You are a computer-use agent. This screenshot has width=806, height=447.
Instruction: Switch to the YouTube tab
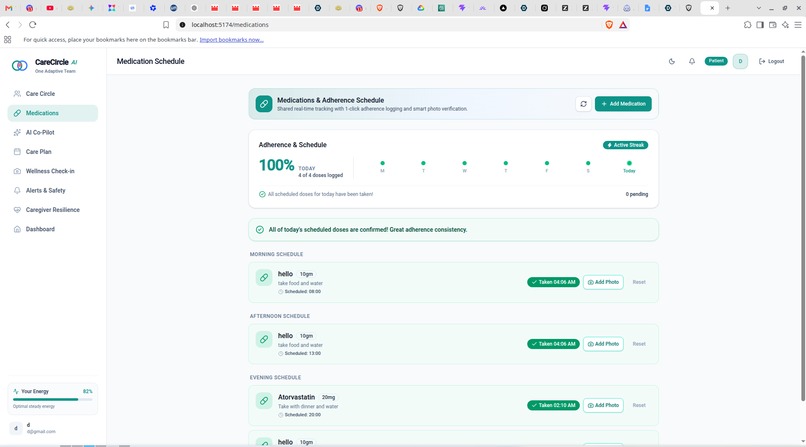pos(50,8)
